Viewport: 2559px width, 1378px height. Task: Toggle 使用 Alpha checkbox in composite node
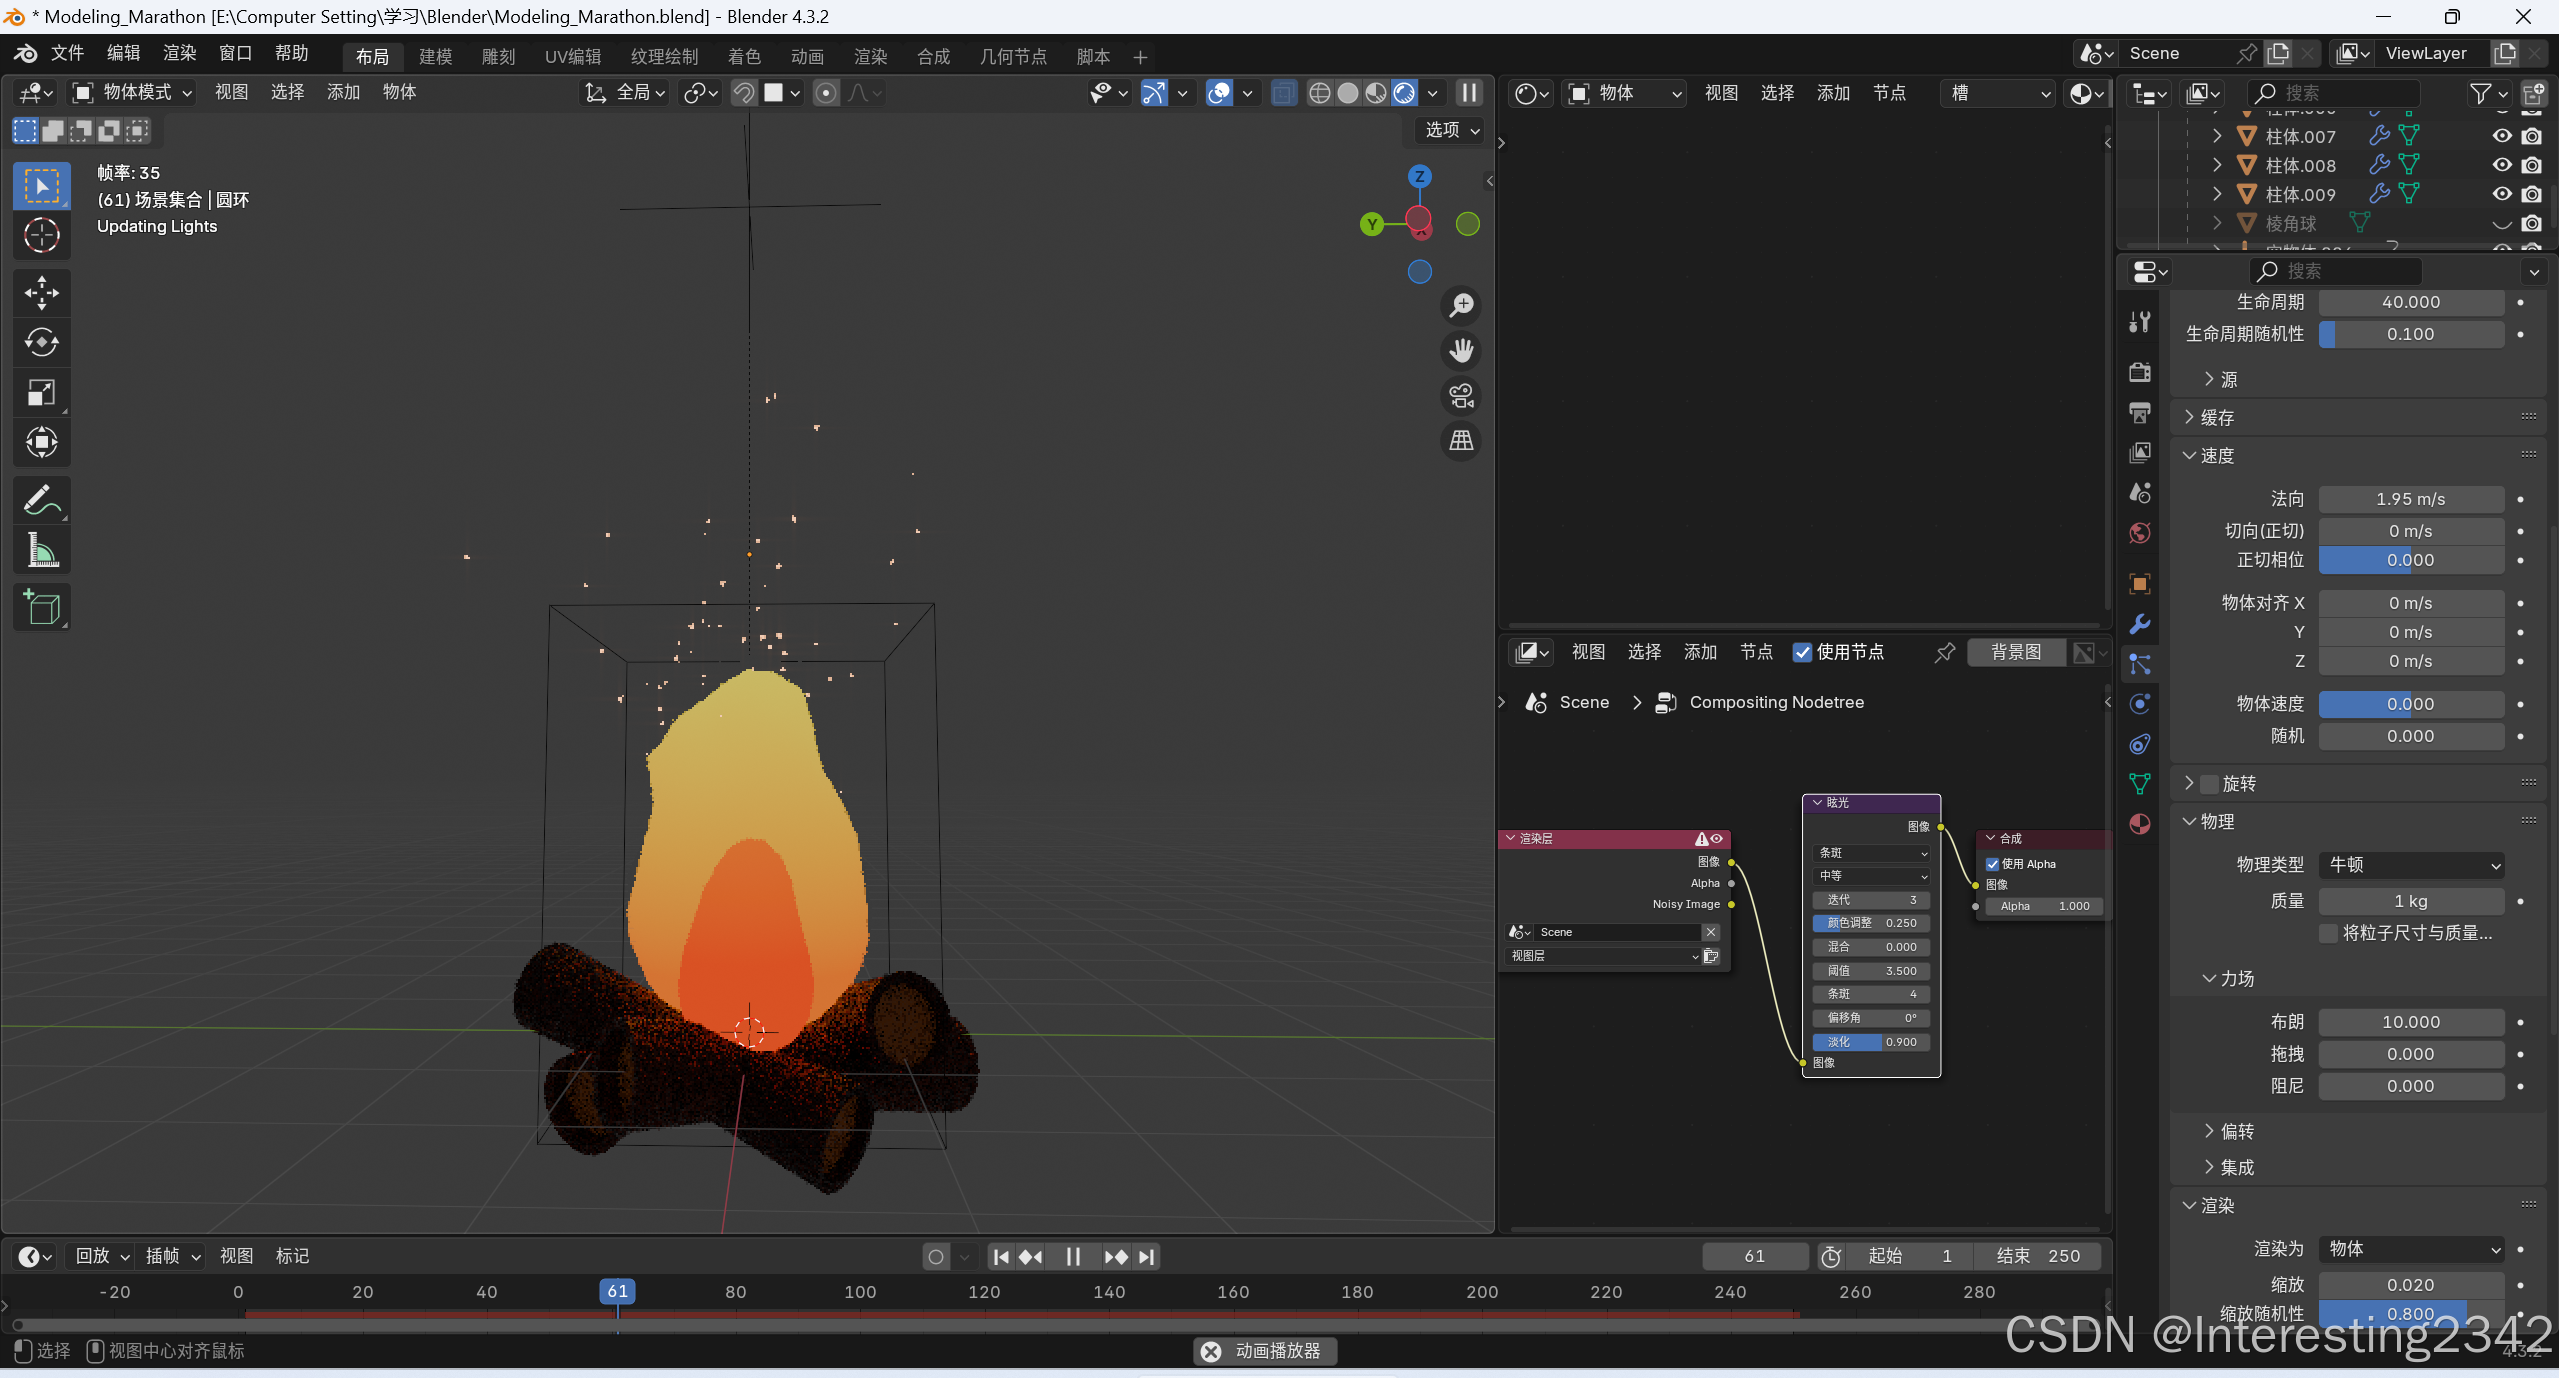coord(1992,864)
